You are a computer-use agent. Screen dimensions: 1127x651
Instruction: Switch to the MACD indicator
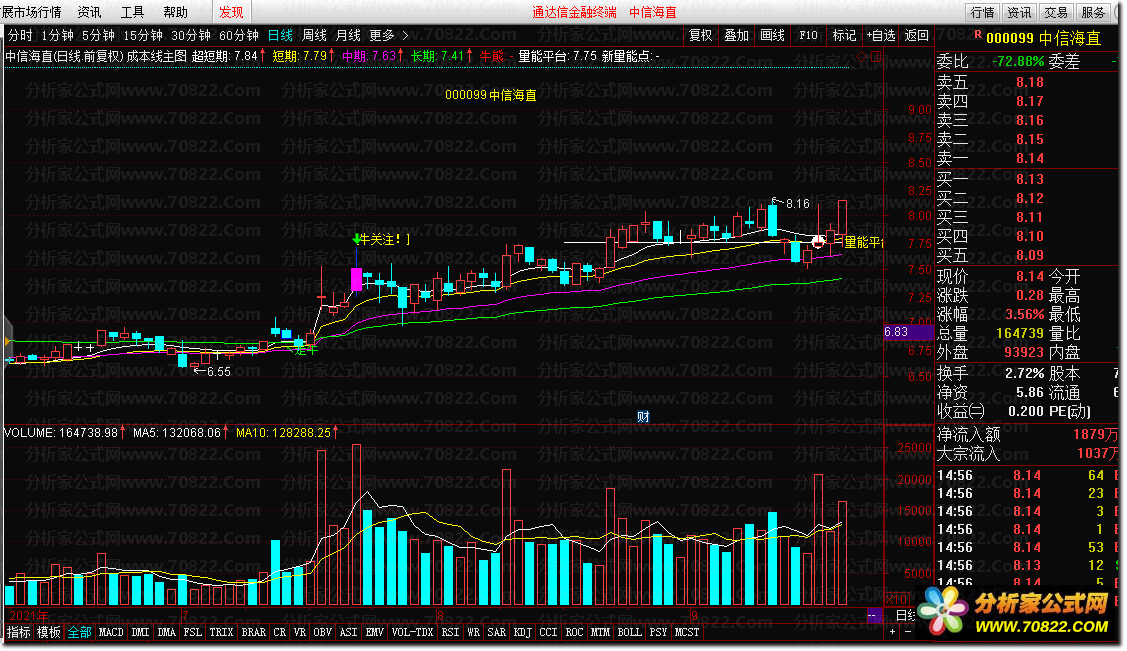pyautogui.click(x=111, y=632)
